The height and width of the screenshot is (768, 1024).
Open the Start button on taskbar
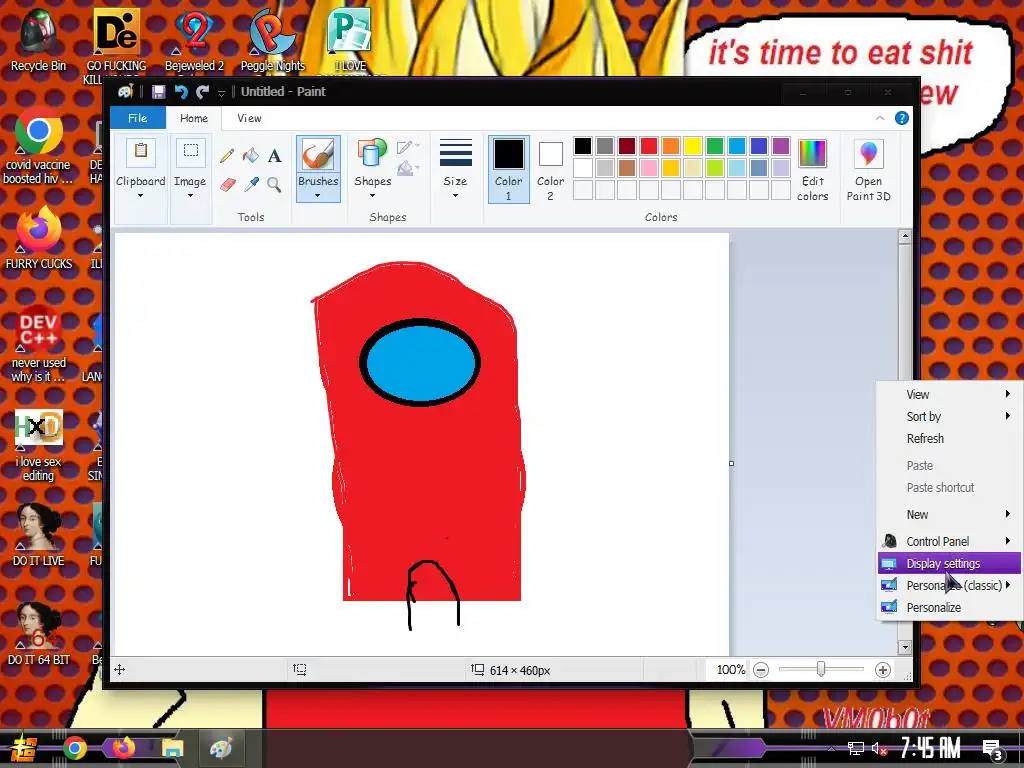point(24,748)
